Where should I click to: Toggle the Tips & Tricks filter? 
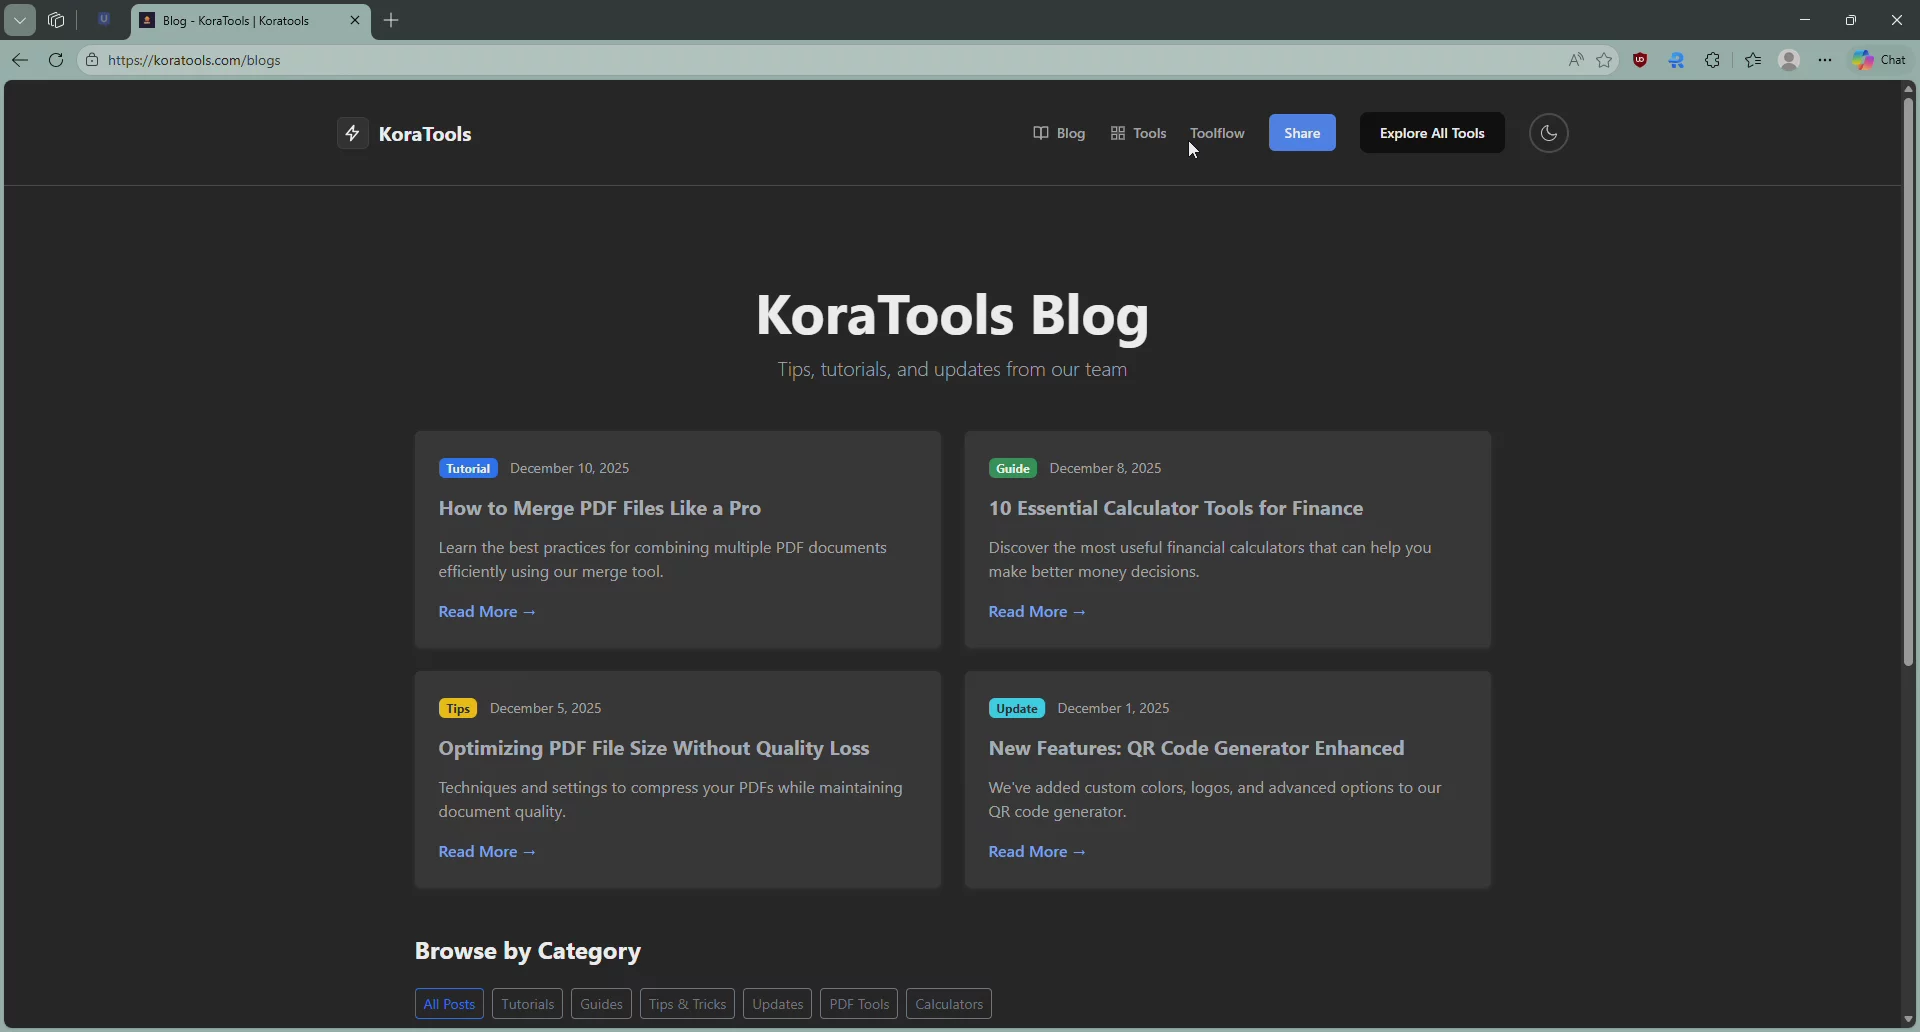click(687, 1004)
